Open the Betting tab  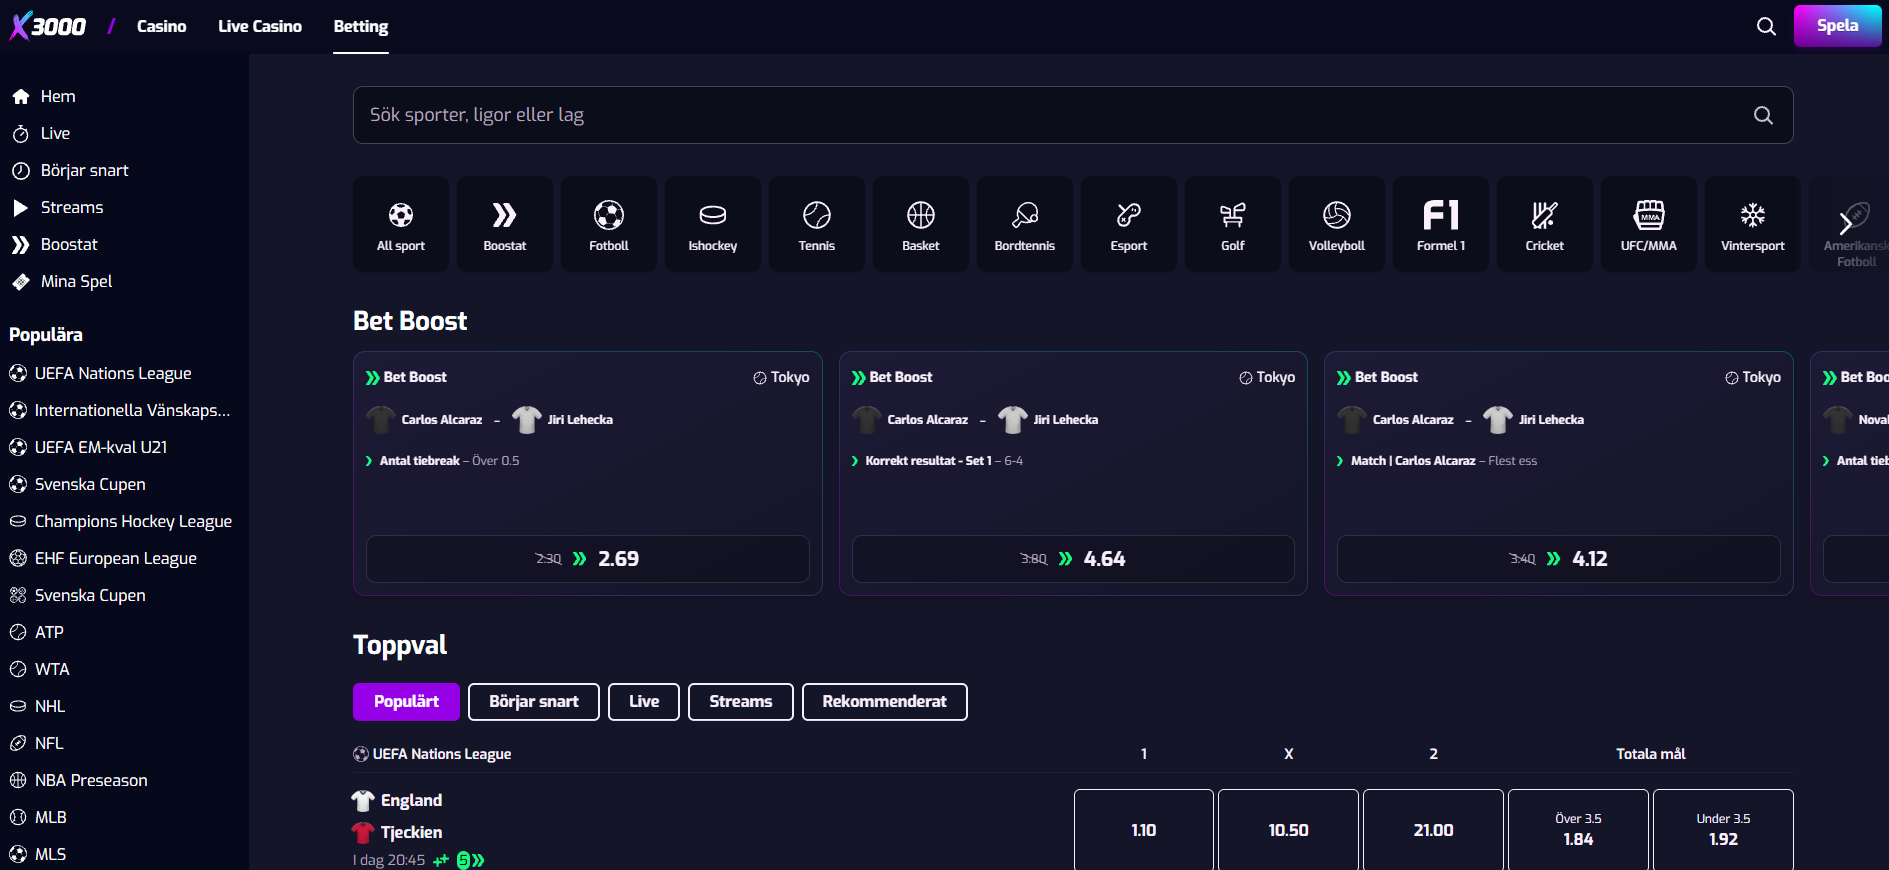tap(361, 26)
